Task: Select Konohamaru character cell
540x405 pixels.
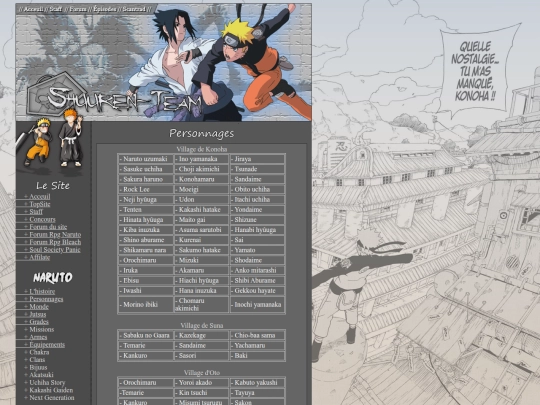Action: 201,179
